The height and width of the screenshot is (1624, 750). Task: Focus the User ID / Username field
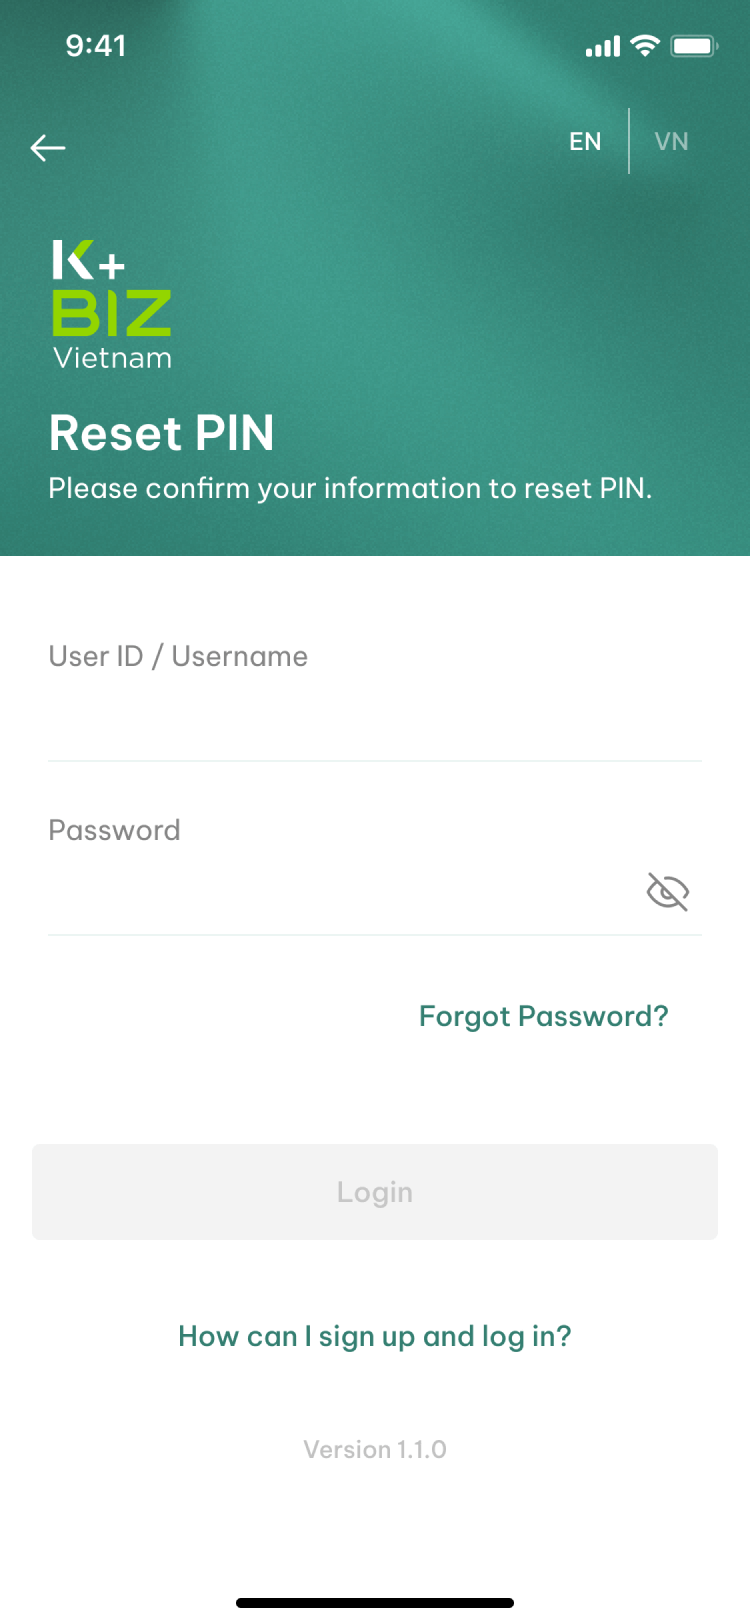pyautogui.click(x=375, y=690)
